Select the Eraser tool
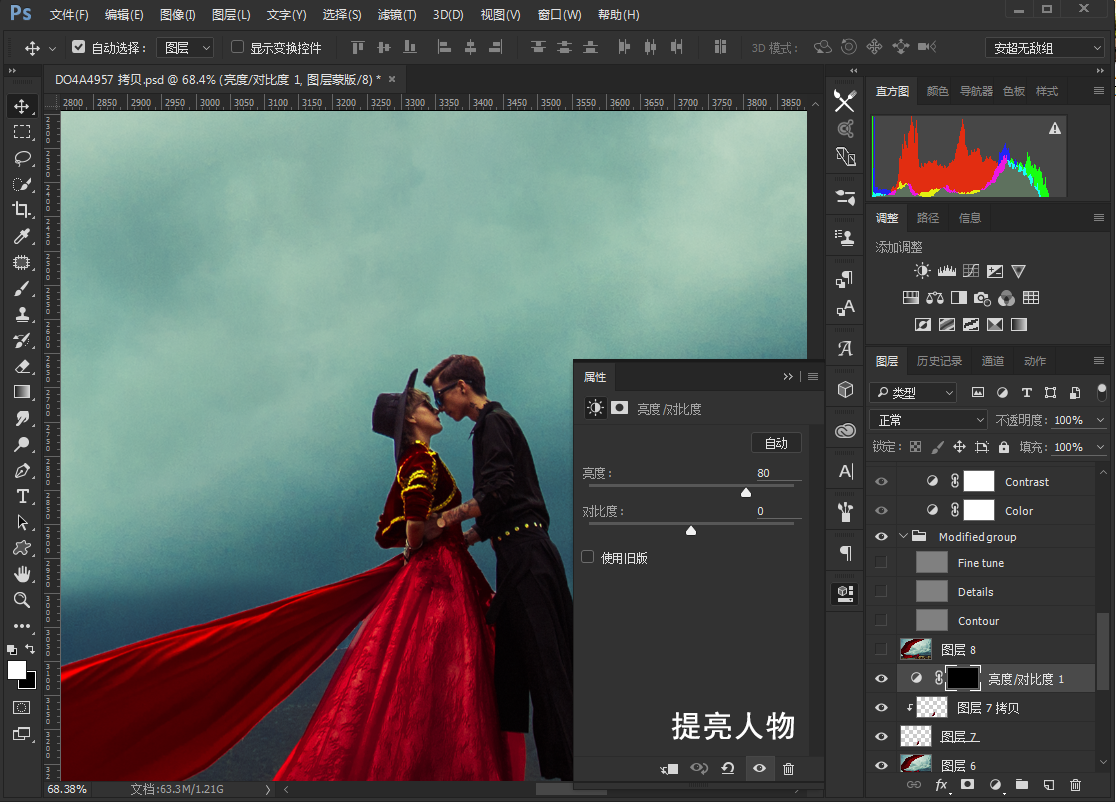 point(22,366)
